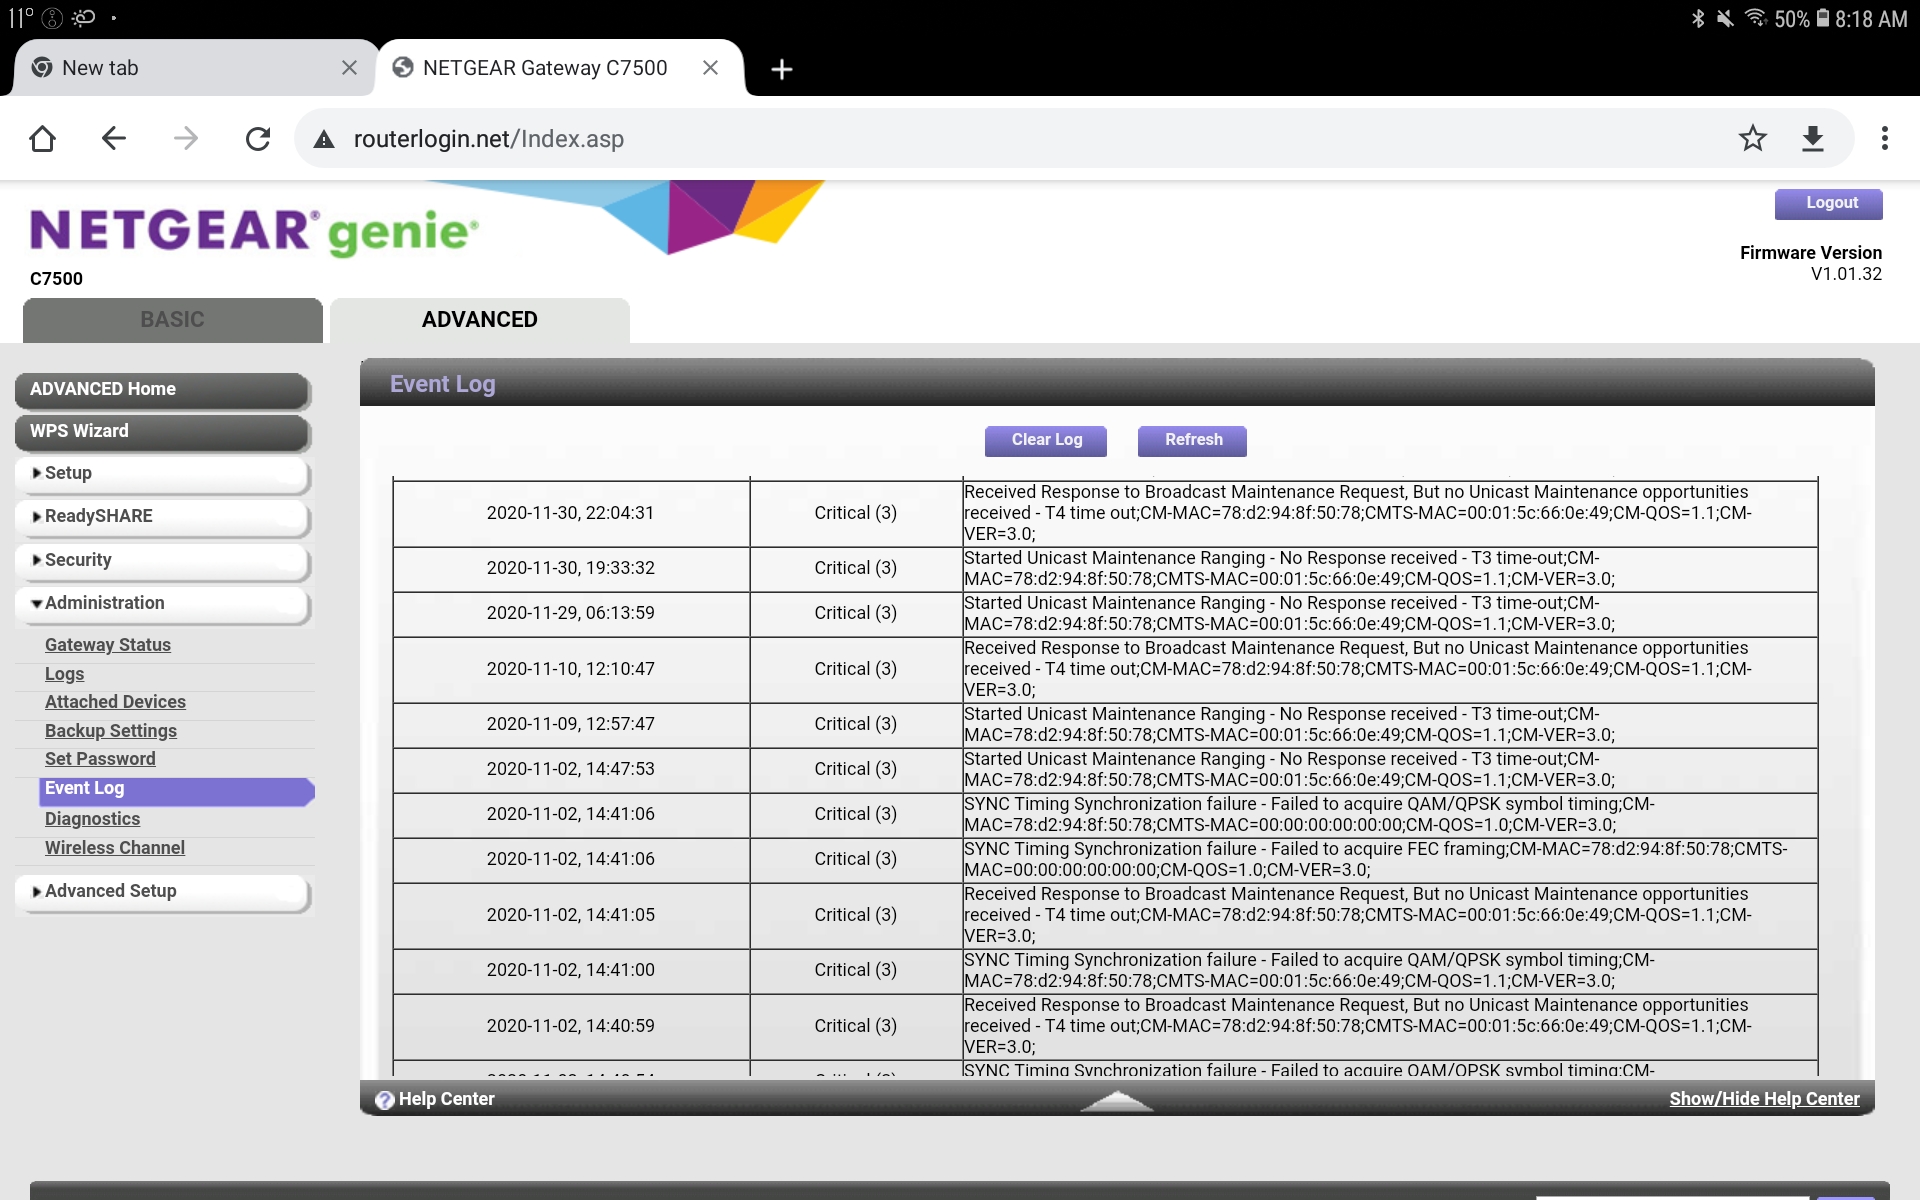Reload the router page
Screen dimensions: 1920x1200
pyautogui.click(x=258, y=138)
